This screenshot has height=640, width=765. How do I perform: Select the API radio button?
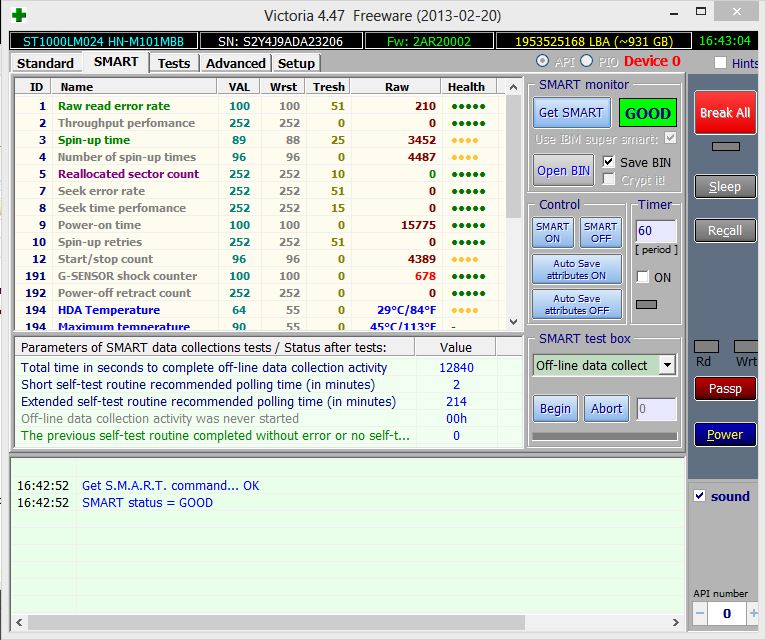542,61
